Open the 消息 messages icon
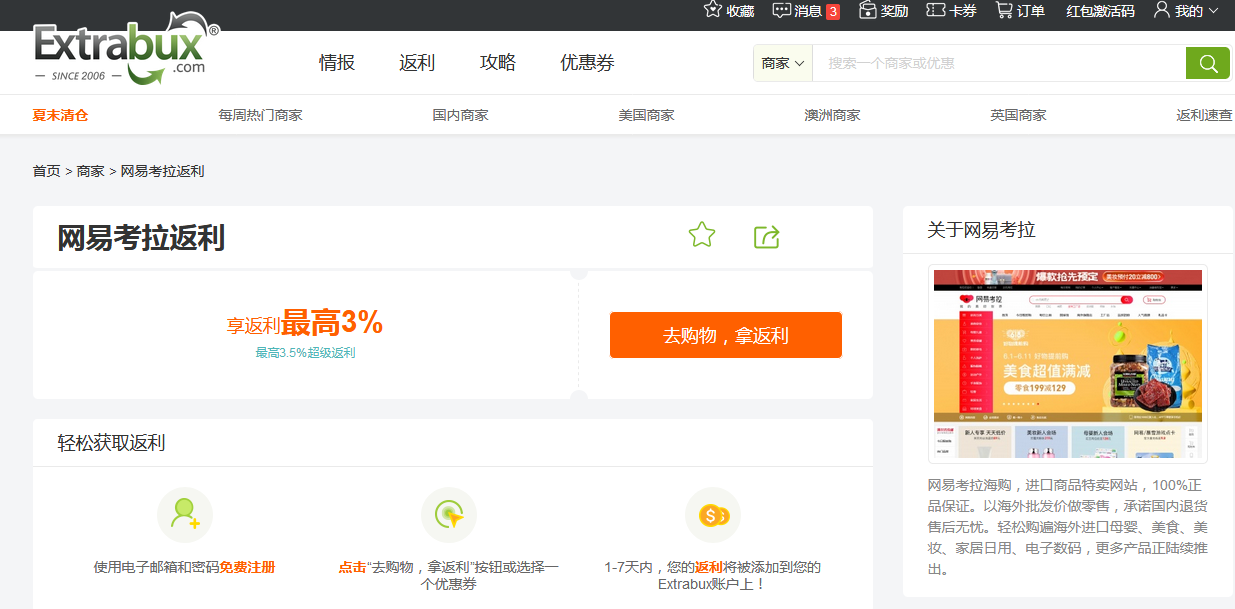The width and height of the screenshot is (1235, 609). [781, 10]
